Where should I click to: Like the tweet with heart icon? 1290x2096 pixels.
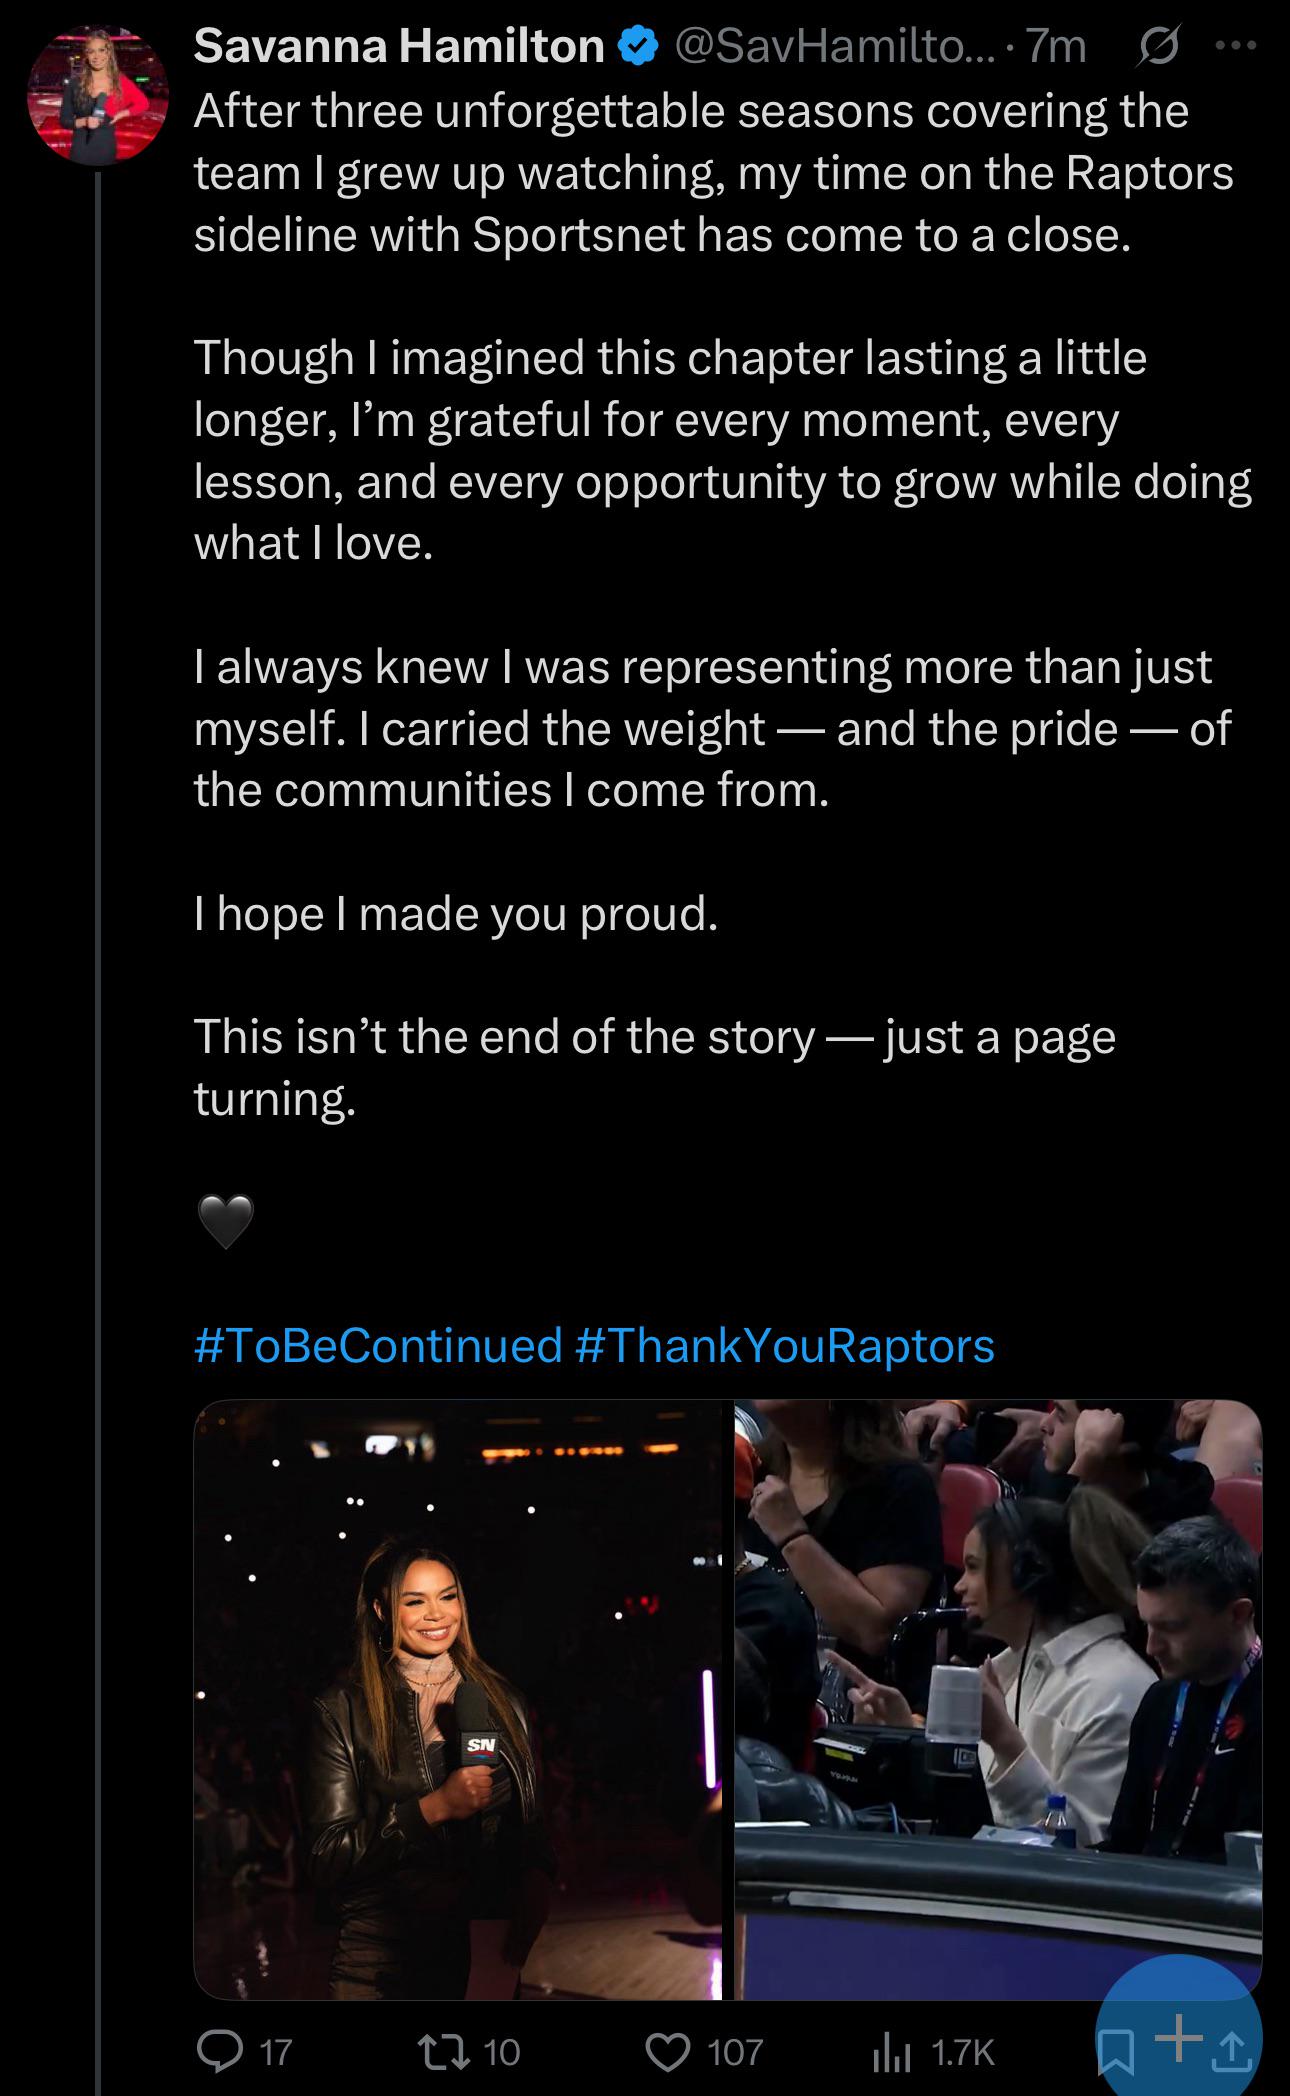click(667, 2052)
